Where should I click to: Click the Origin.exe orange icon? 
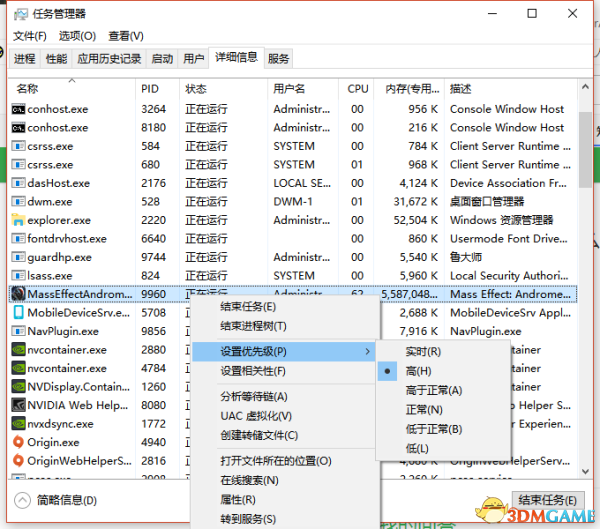pyautogui.click(x=18, y=442)
